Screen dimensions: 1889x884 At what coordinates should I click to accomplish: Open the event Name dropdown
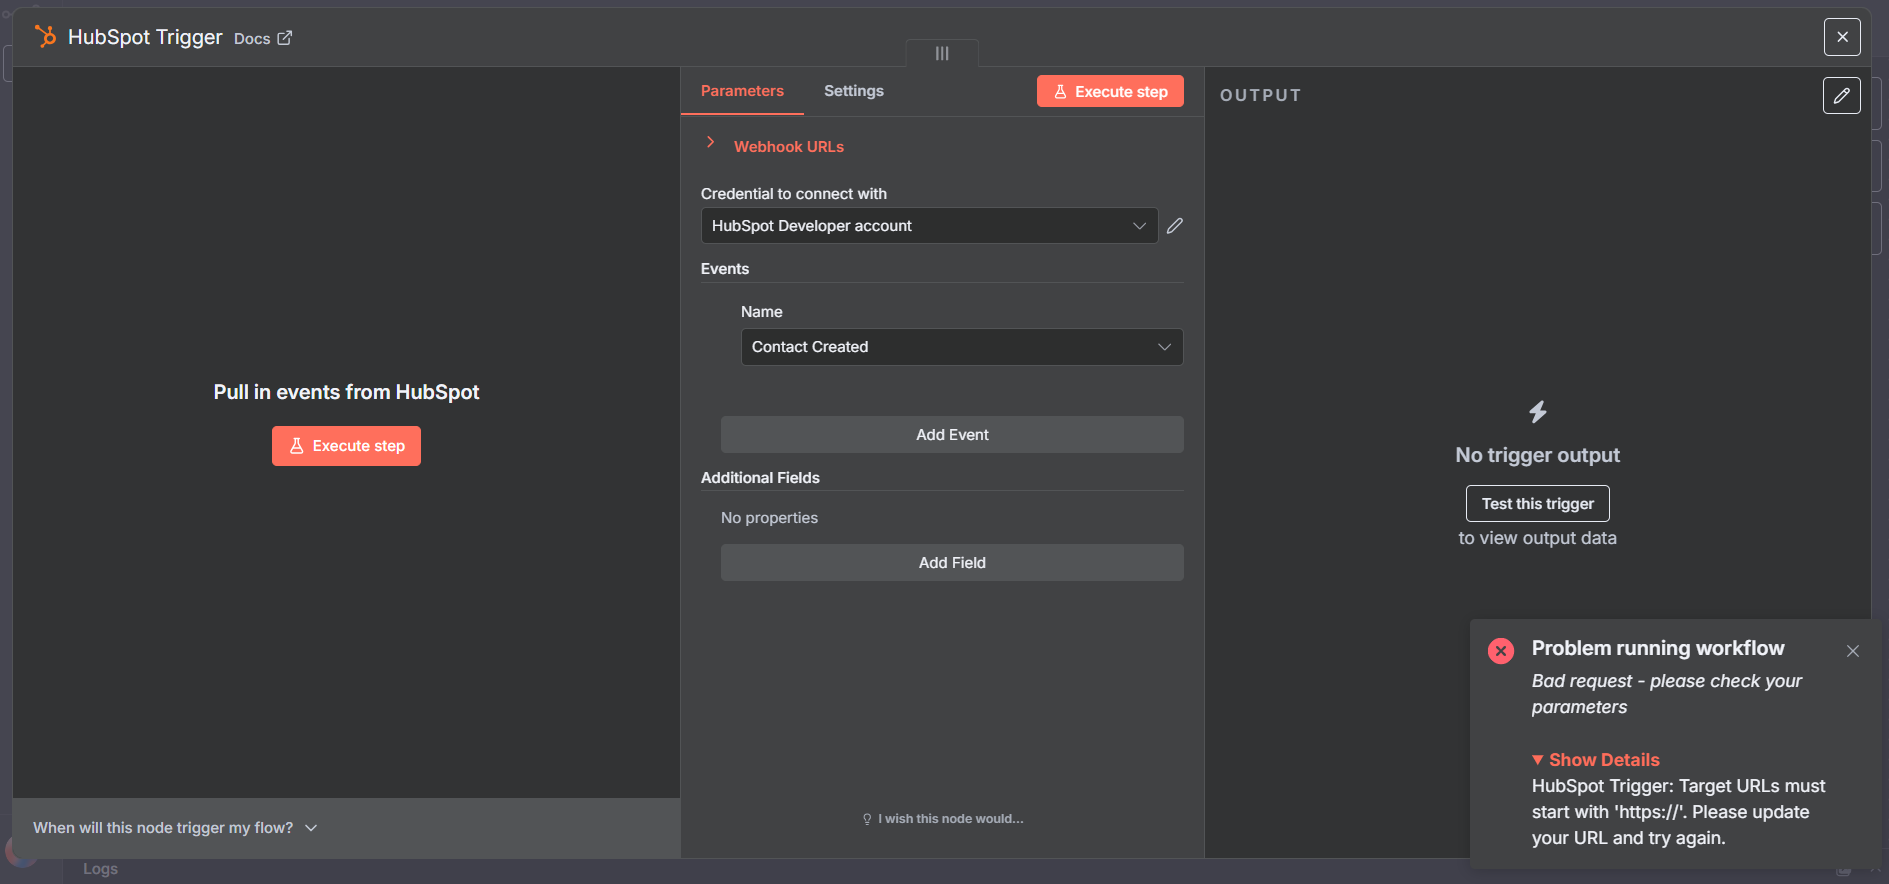(x=961, y=347)
